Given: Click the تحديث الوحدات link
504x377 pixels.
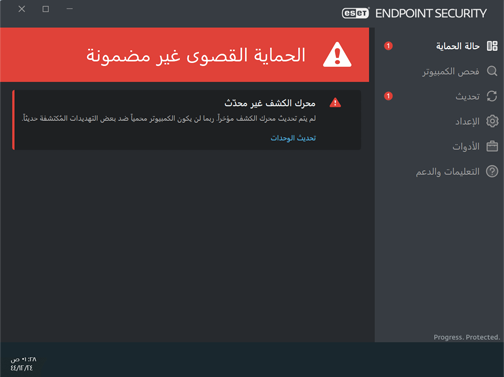Looking at the screenshot, I should click(293, 138).
